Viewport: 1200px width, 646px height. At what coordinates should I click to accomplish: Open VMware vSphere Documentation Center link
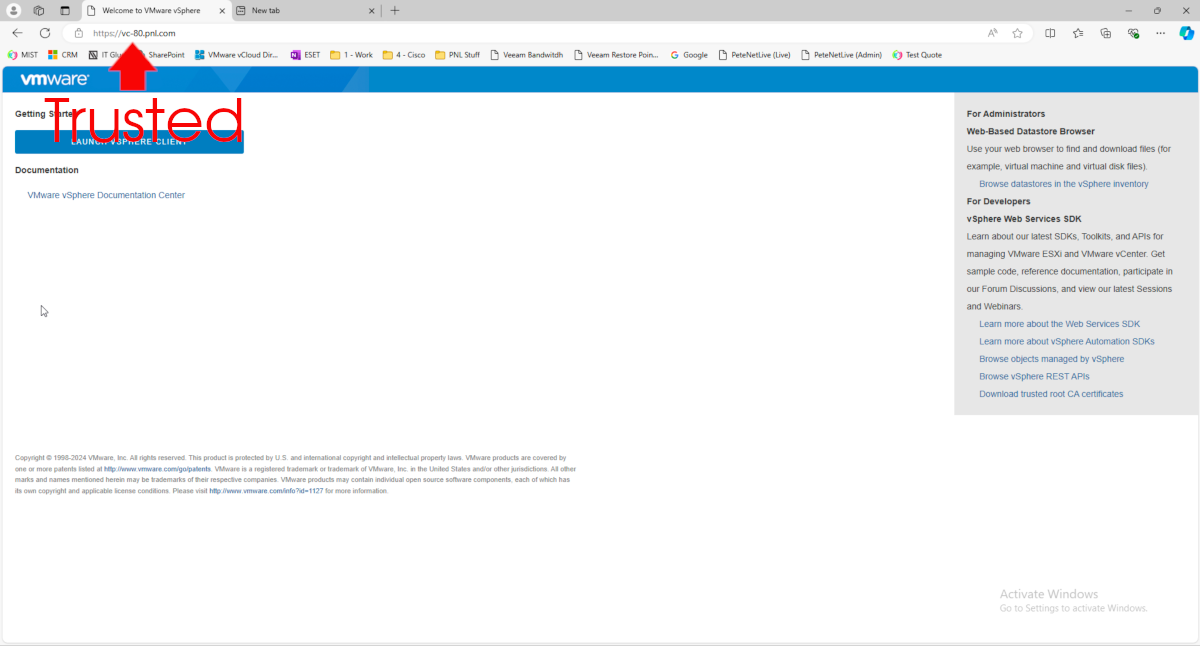pos(106,195)
